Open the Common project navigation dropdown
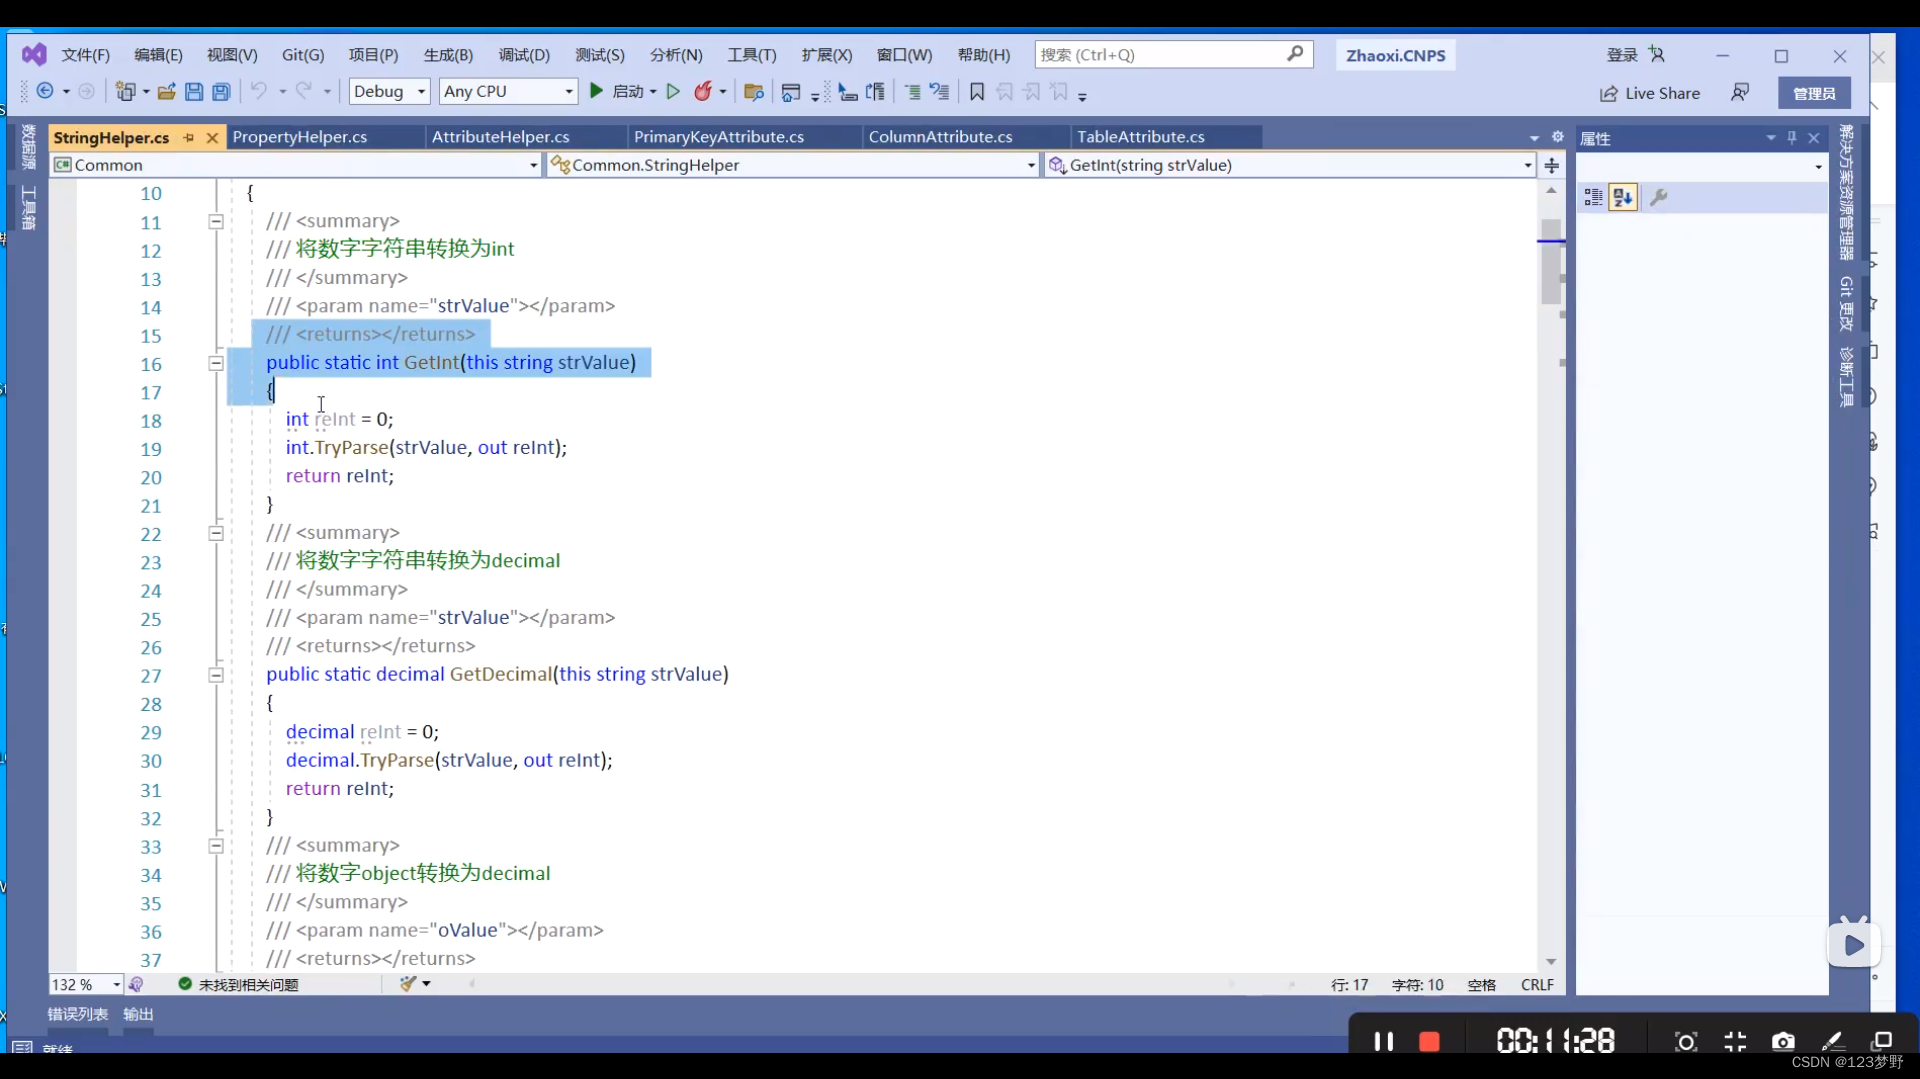 point(296,165)
